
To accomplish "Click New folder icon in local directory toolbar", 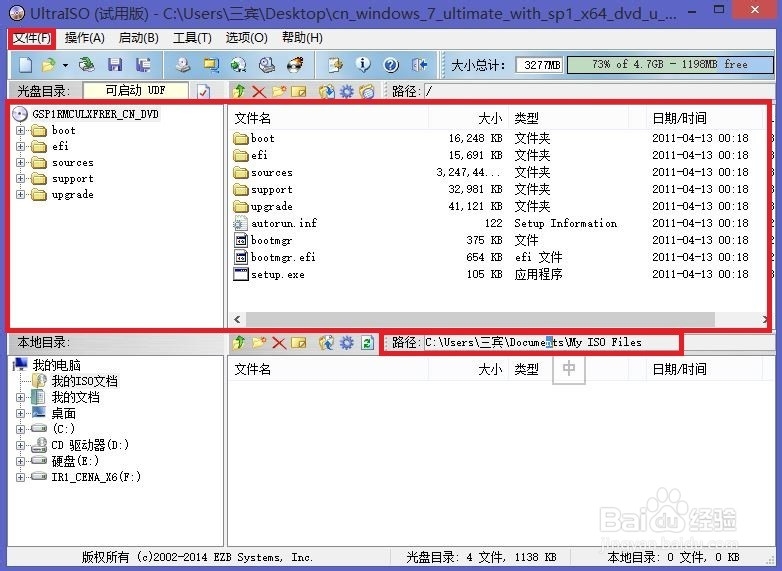I will (259, 343).
